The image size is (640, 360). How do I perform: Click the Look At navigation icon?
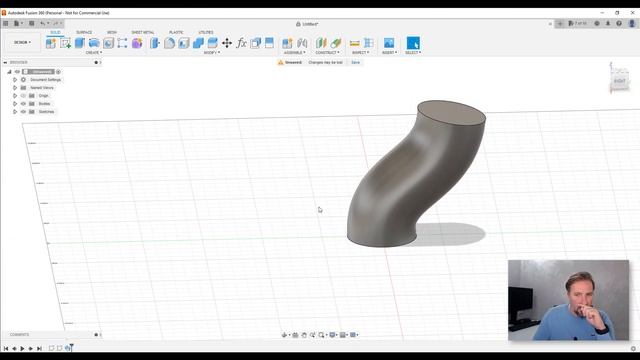tap(295, 335)
